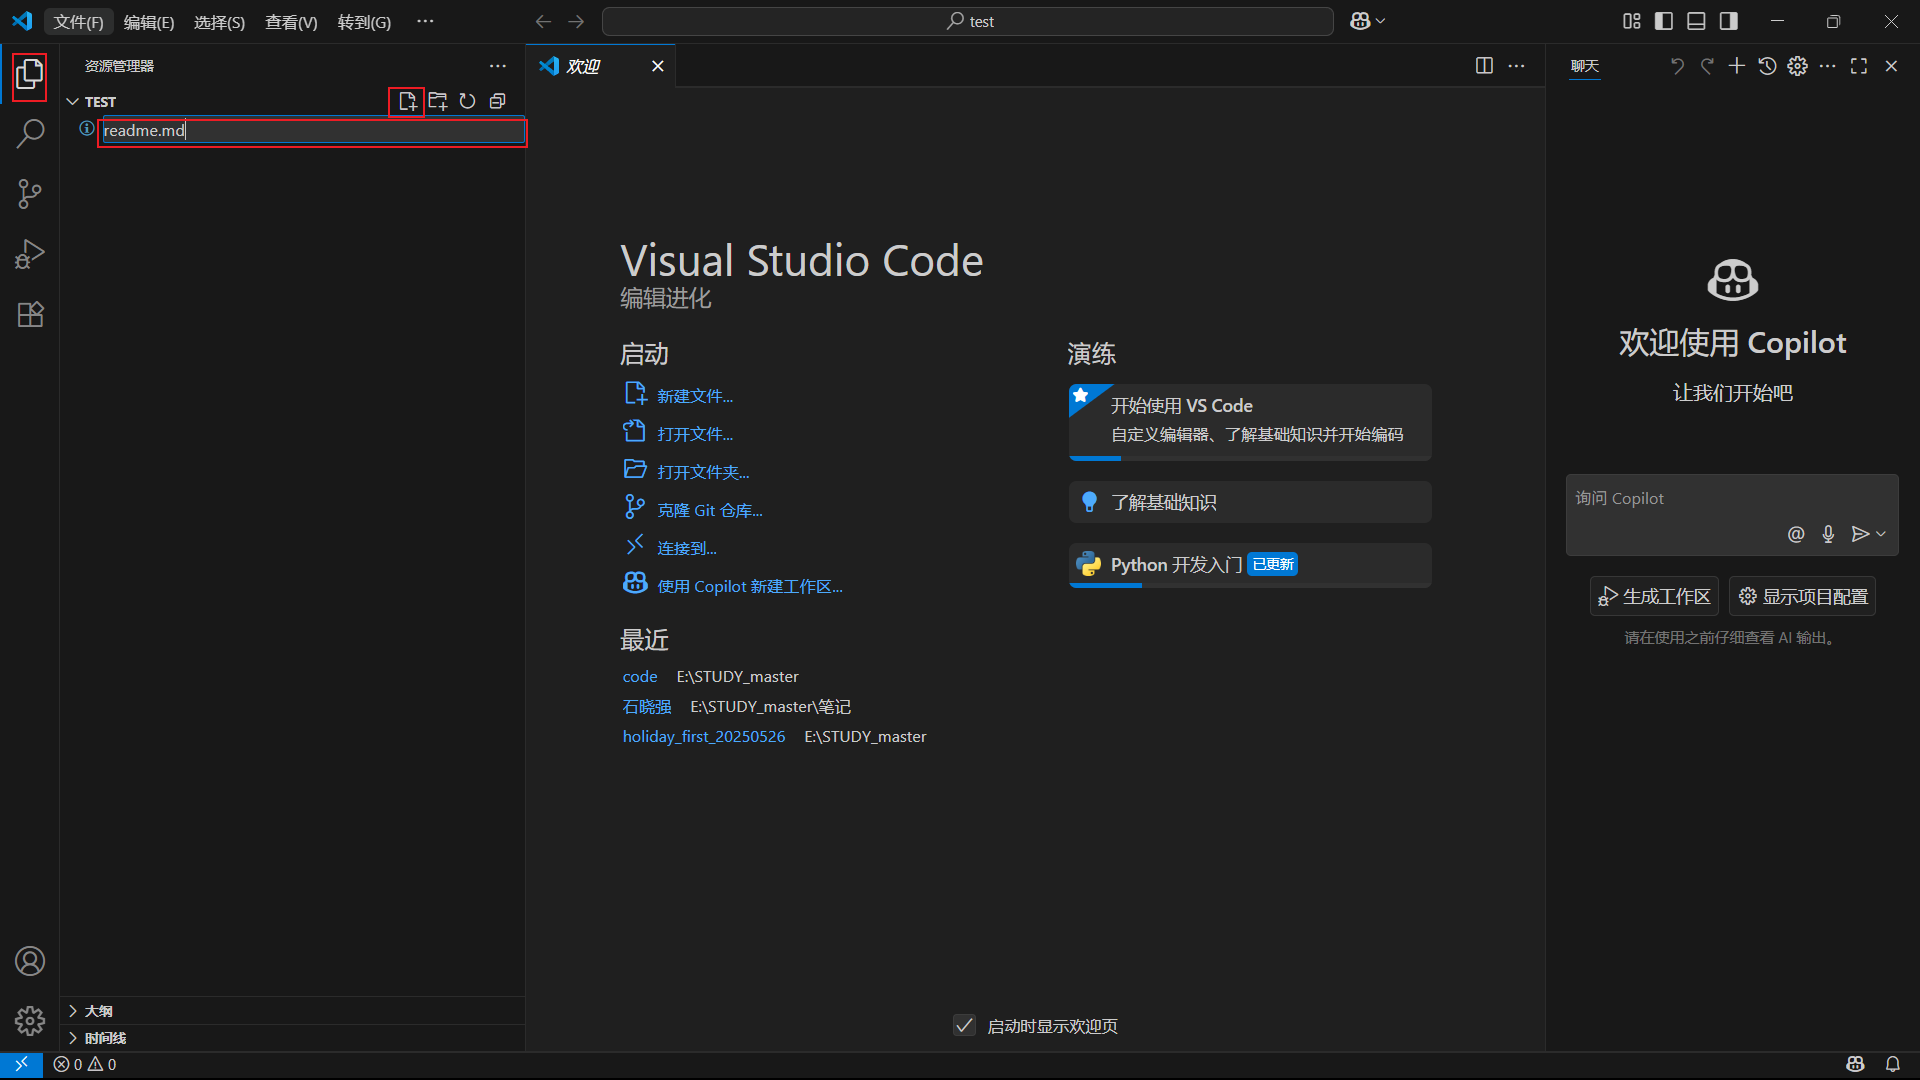Image resolution: width=1920 pixels, height=1080 pixels.
Task: Collapse the TEST folder section
Action: point(73,102)
